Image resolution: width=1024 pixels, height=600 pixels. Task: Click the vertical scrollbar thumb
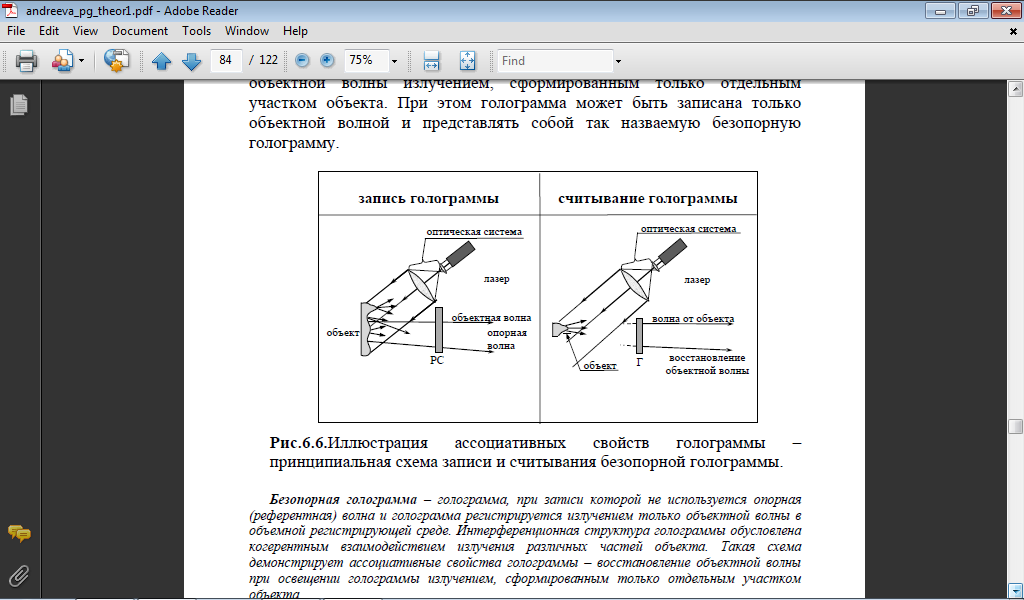pos(1015,426)
